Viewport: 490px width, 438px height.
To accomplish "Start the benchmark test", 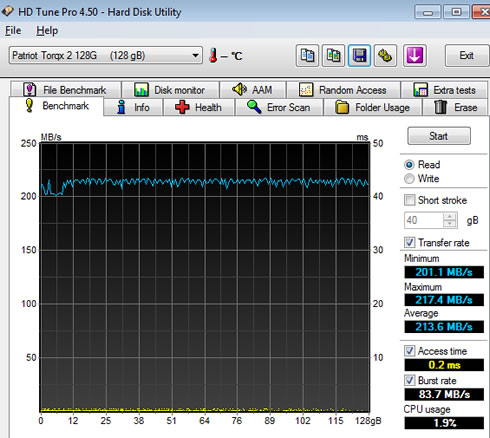I will click(x=439, y=136).
